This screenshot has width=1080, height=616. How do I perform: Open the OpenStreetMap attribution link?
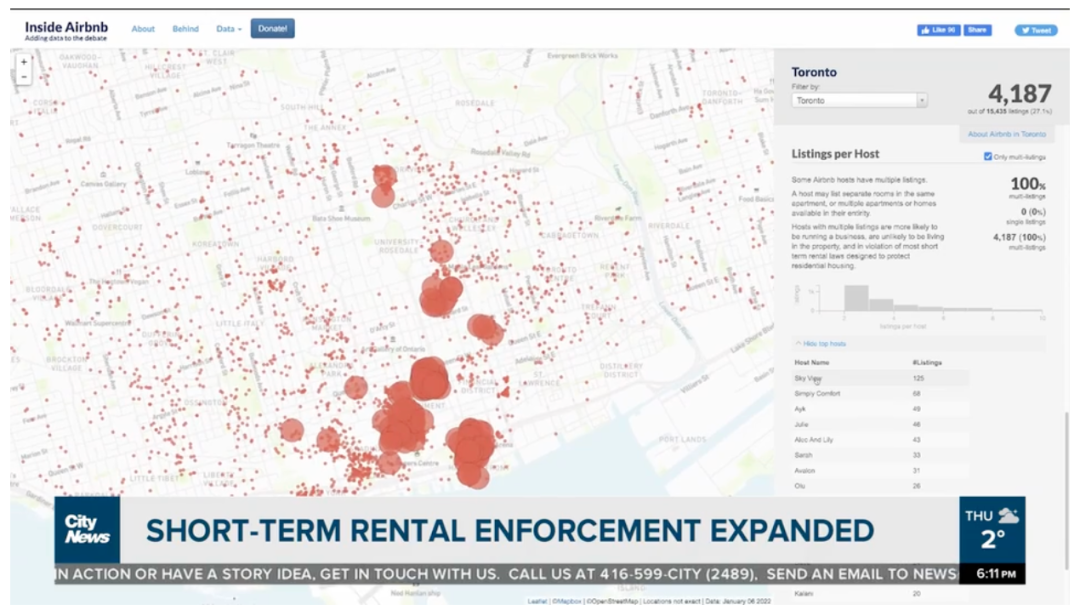click(612, 602)
